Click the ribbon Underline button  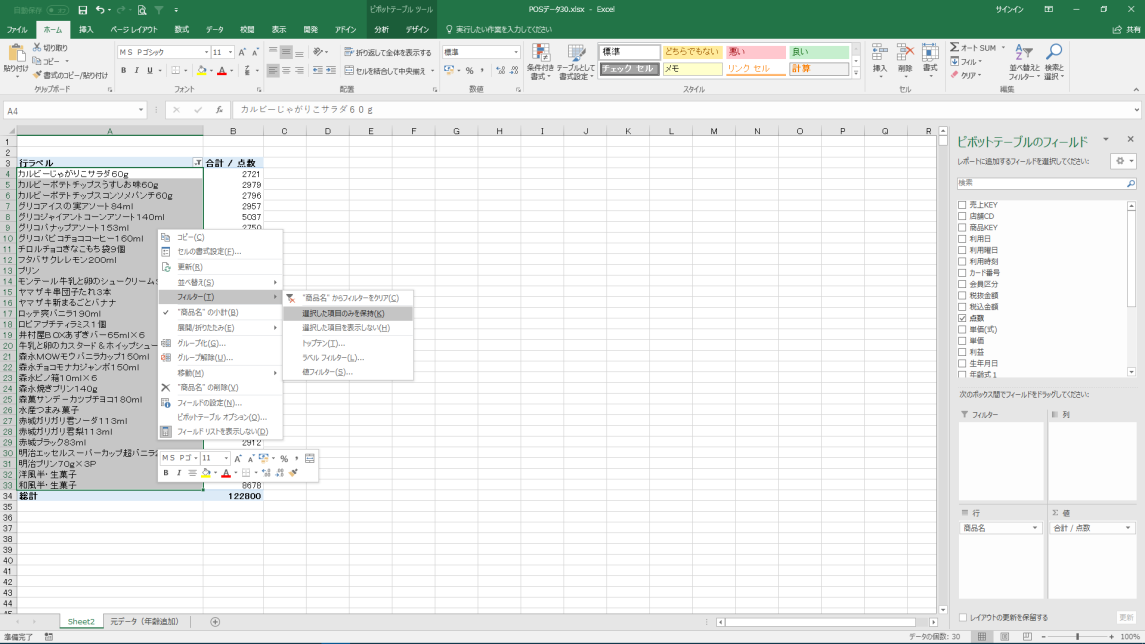click(150, 71)
